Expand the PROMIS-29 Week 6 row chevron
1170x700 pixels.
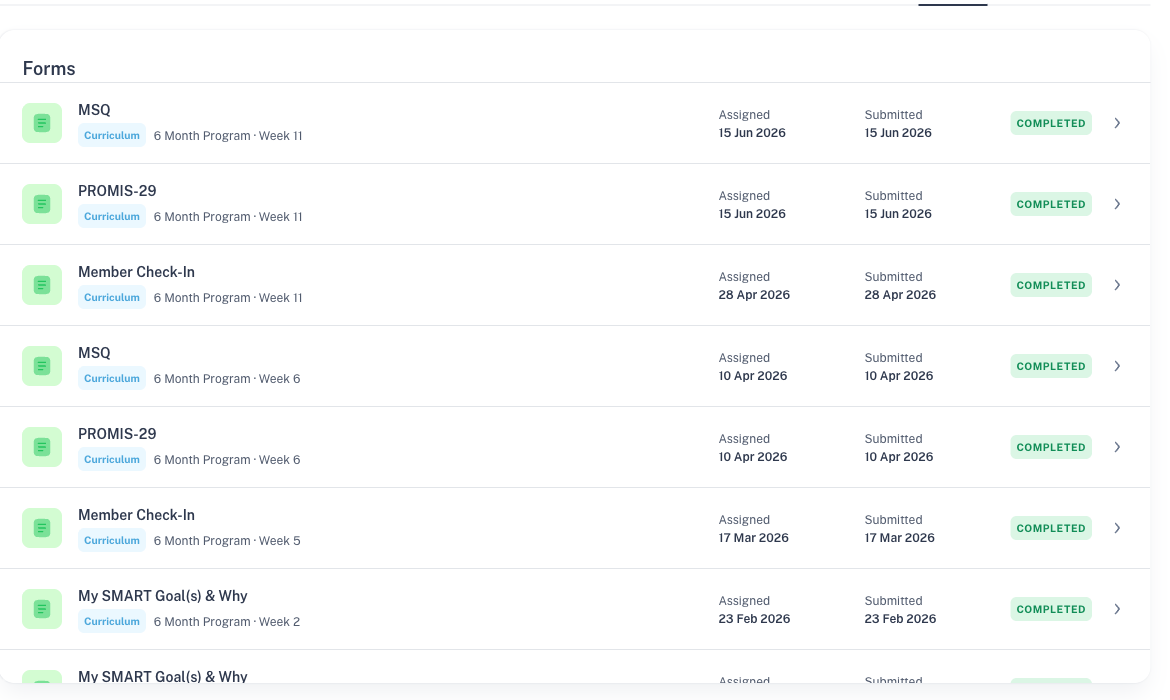click(1117, 447)
